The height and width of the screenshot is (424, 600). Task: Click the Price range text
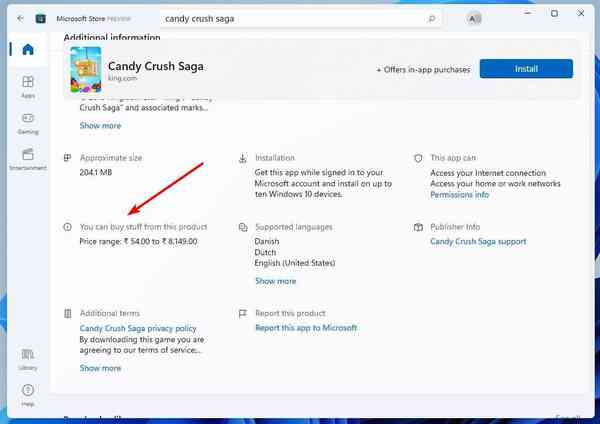click(138, 241)
